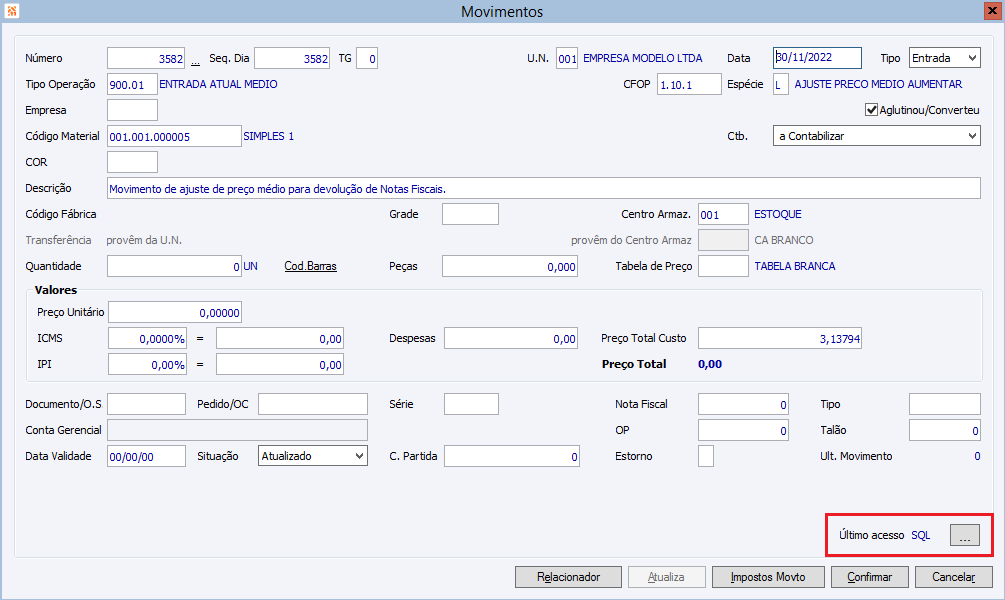
Task: Click the Tipo Operação field 900.01
Action: pyautogui.click(x=132, y=84)
